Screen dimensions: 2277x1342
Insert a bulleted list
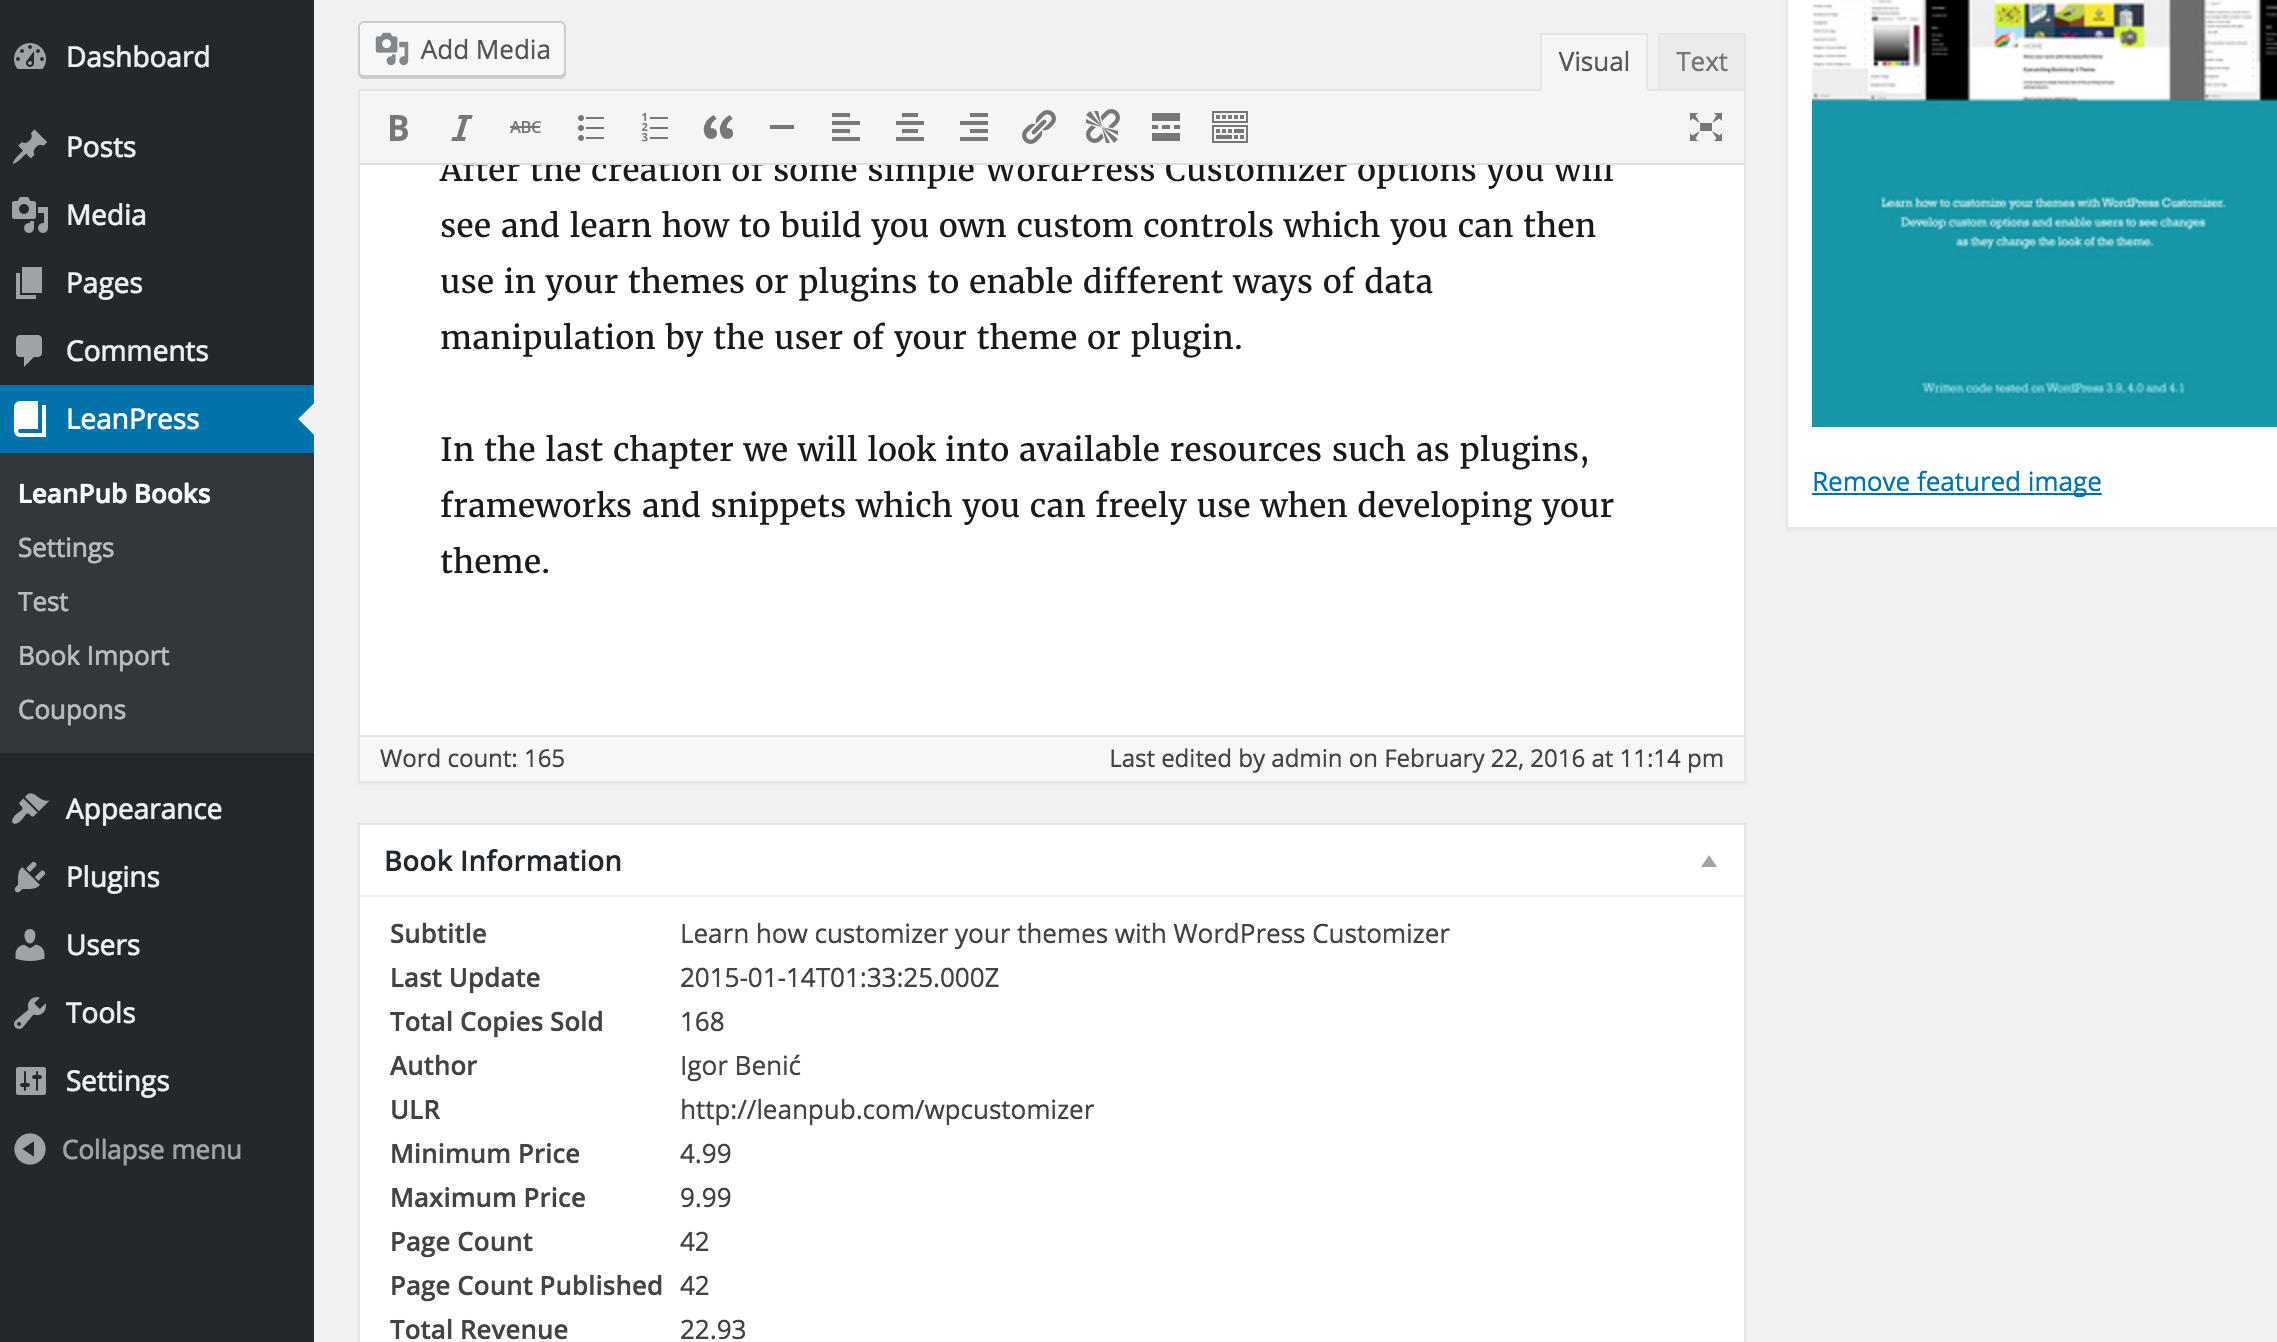[590, 127]
